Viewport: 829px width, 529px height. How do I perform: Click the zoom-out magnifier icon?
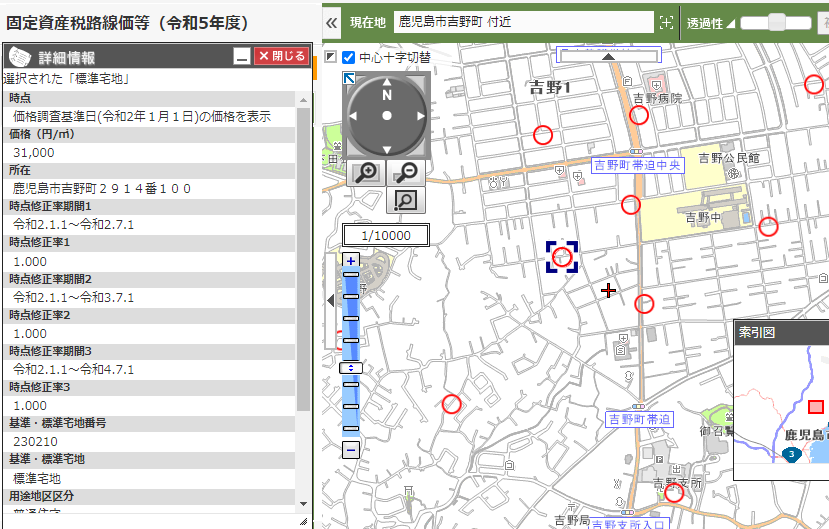click(x=405, y=172)
